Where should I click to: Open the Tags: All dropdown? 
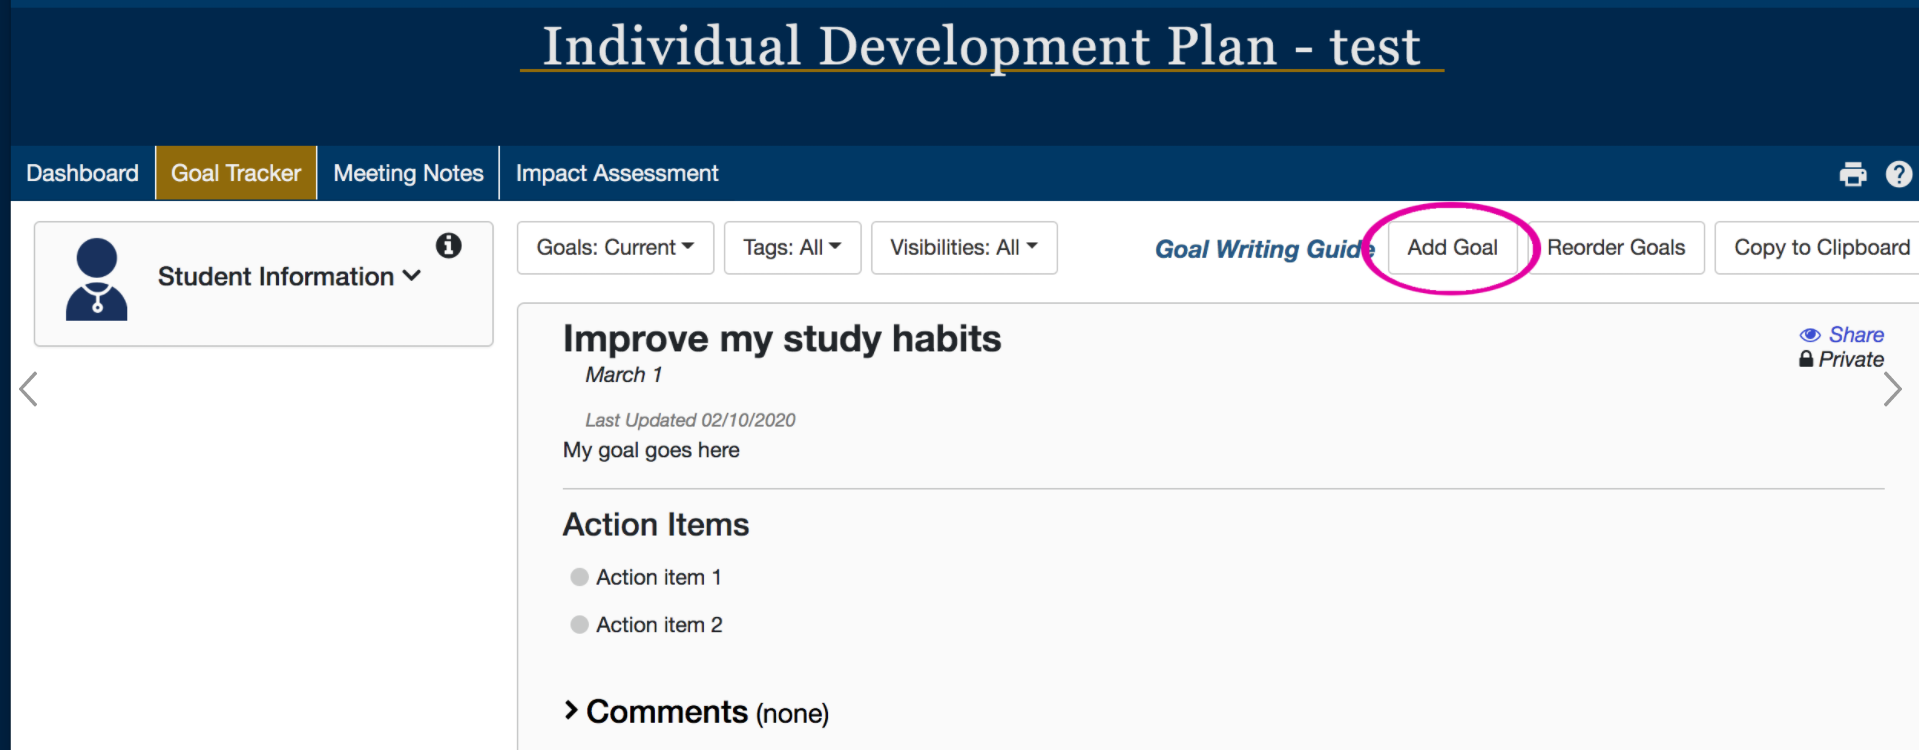791,247
